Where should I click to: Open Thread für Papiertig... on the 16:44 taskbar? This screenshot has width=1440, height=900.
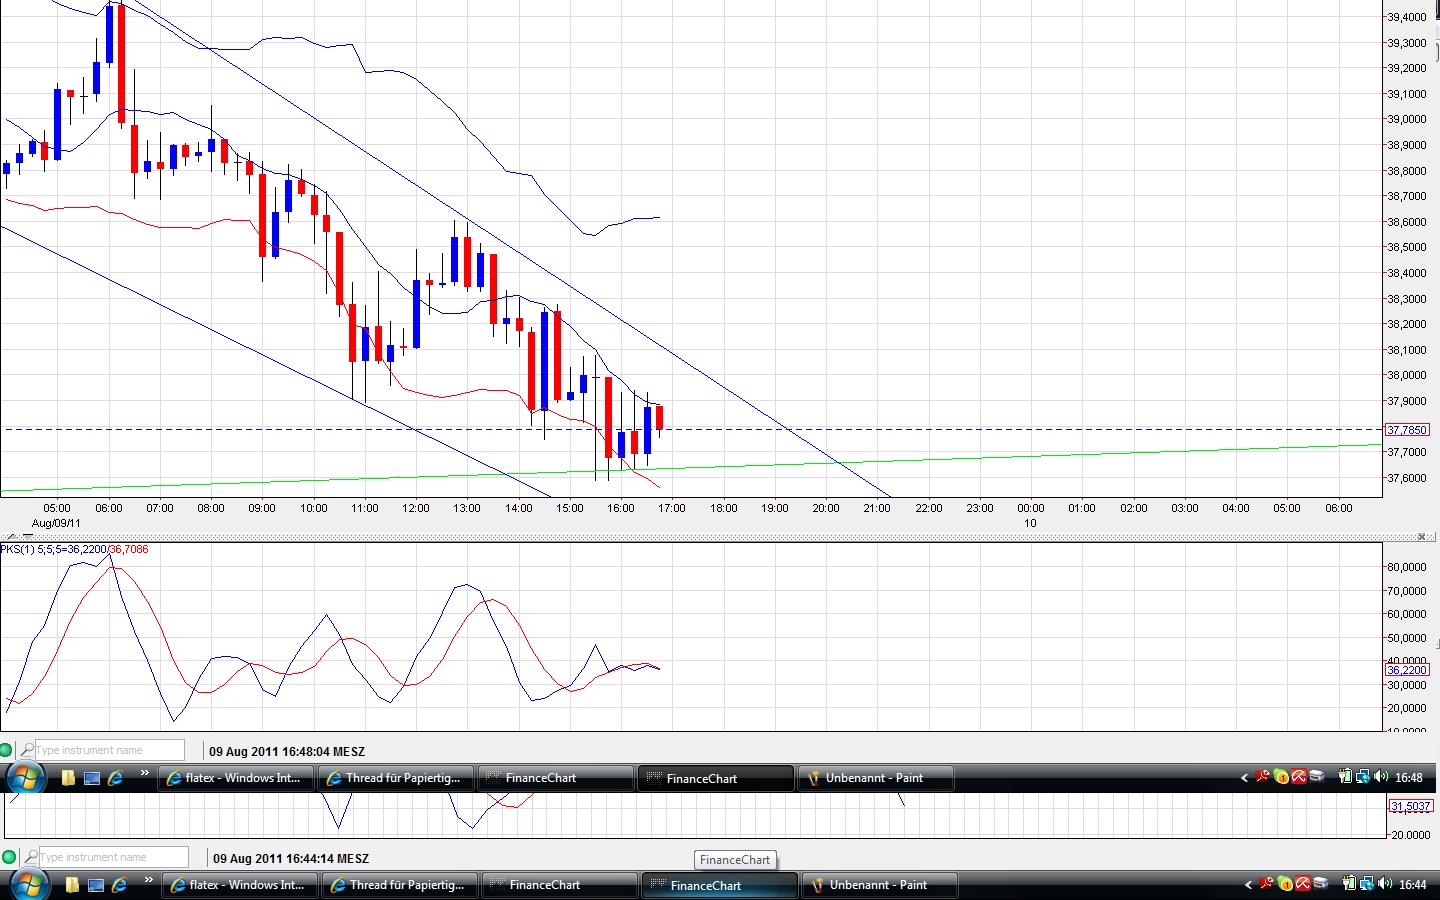400,885
